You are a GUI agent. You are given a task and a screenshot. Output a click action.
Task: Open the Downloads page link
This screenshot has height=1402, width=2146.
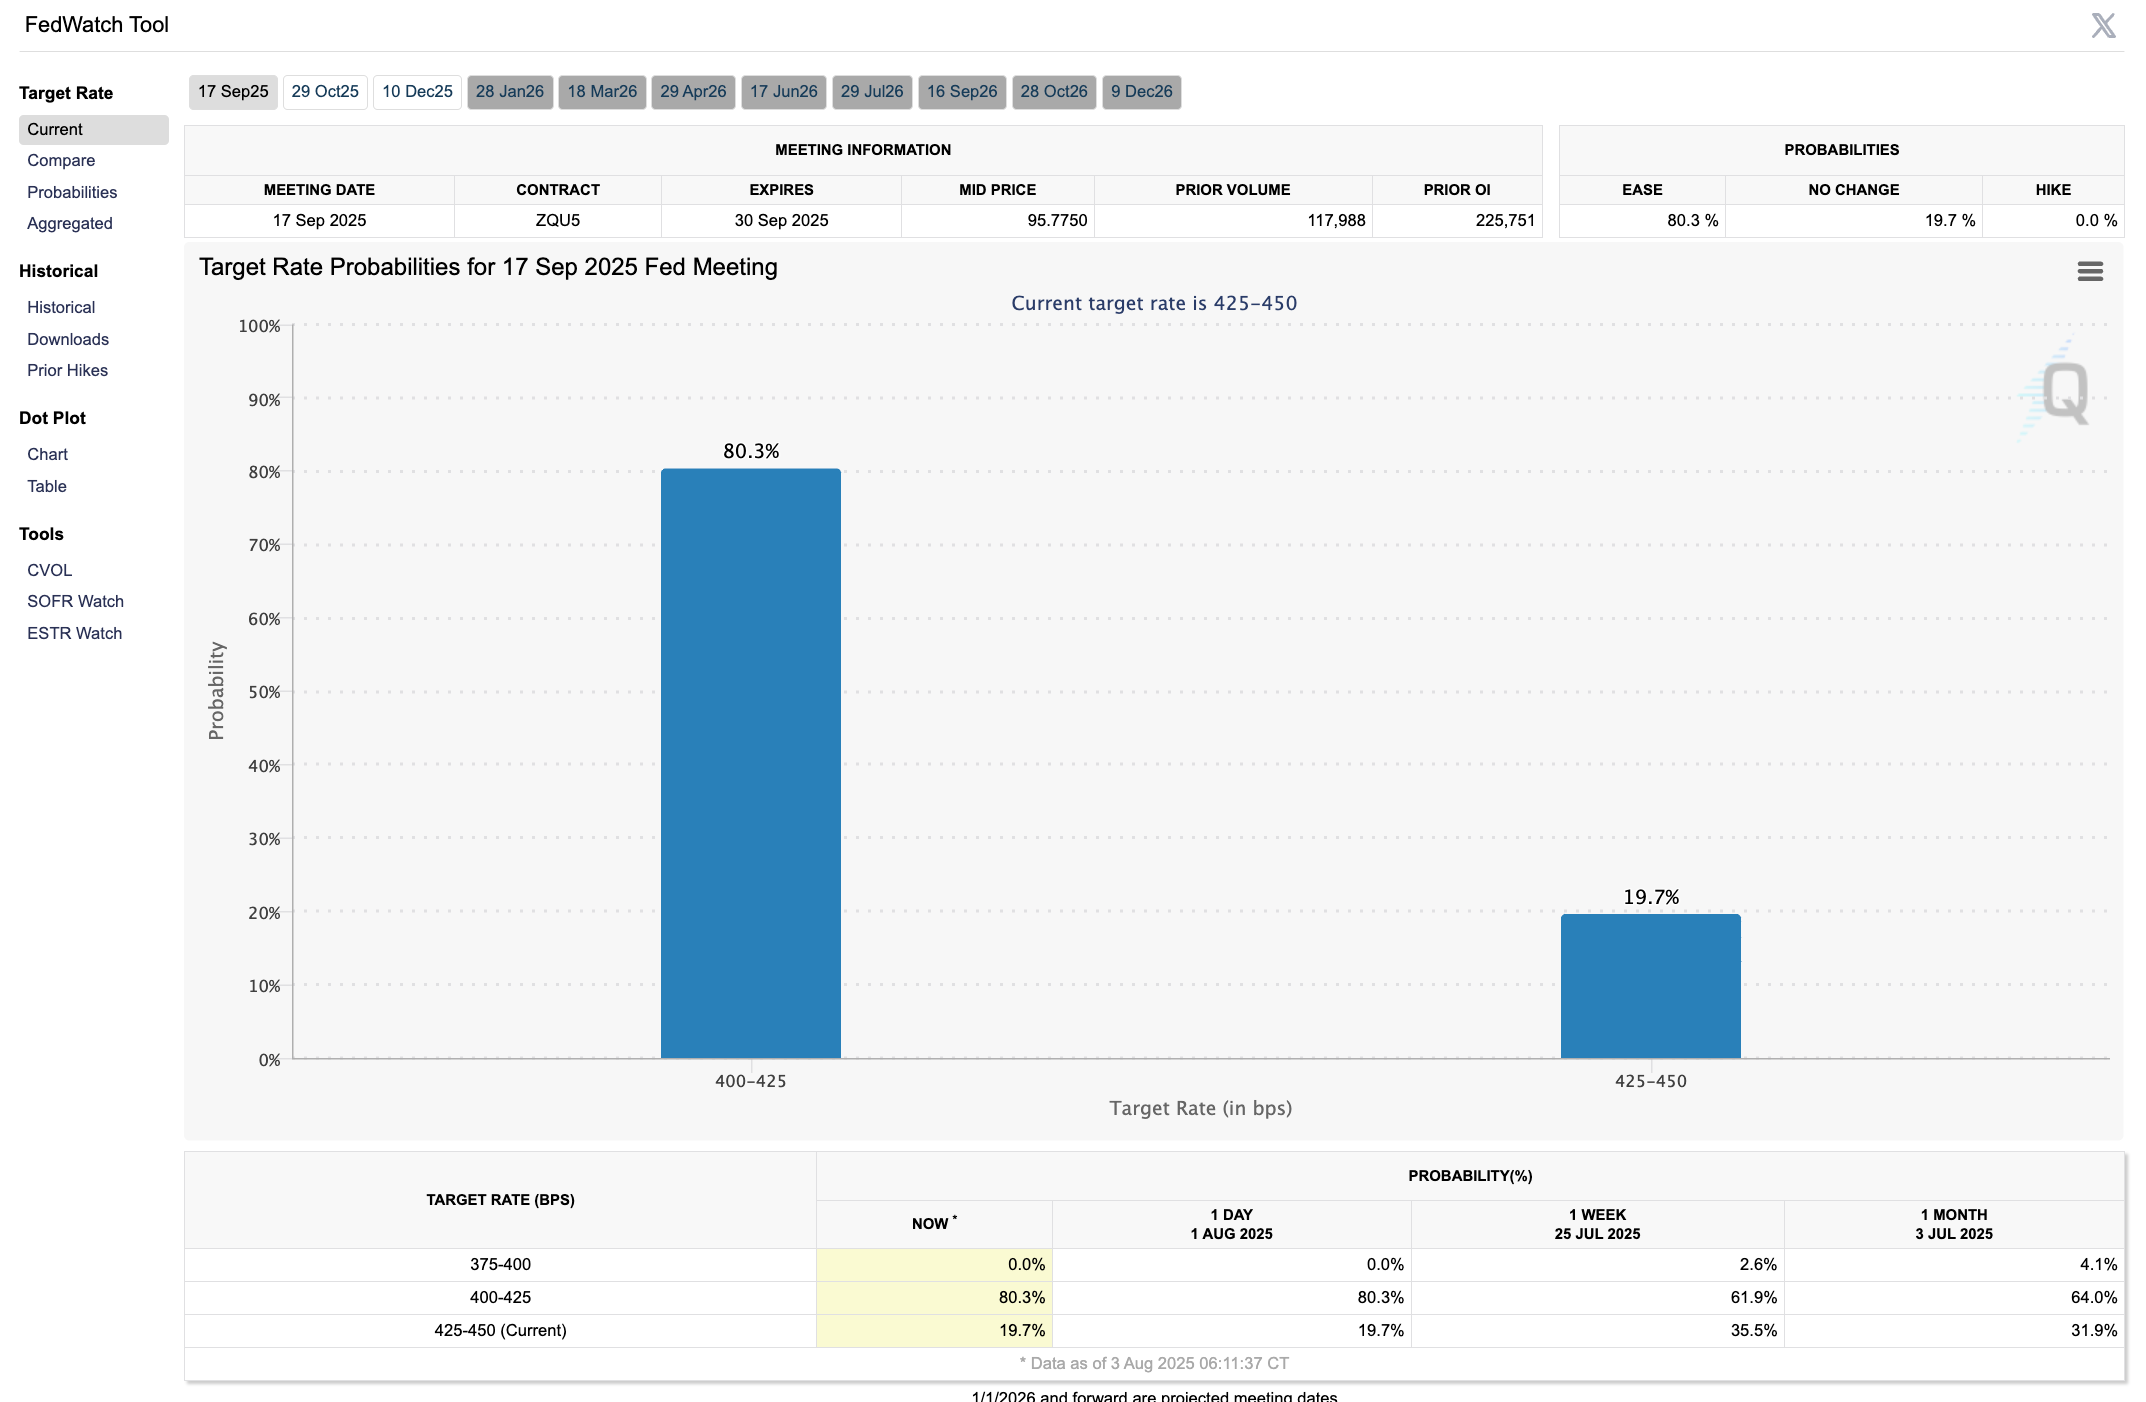click(68, 339)
